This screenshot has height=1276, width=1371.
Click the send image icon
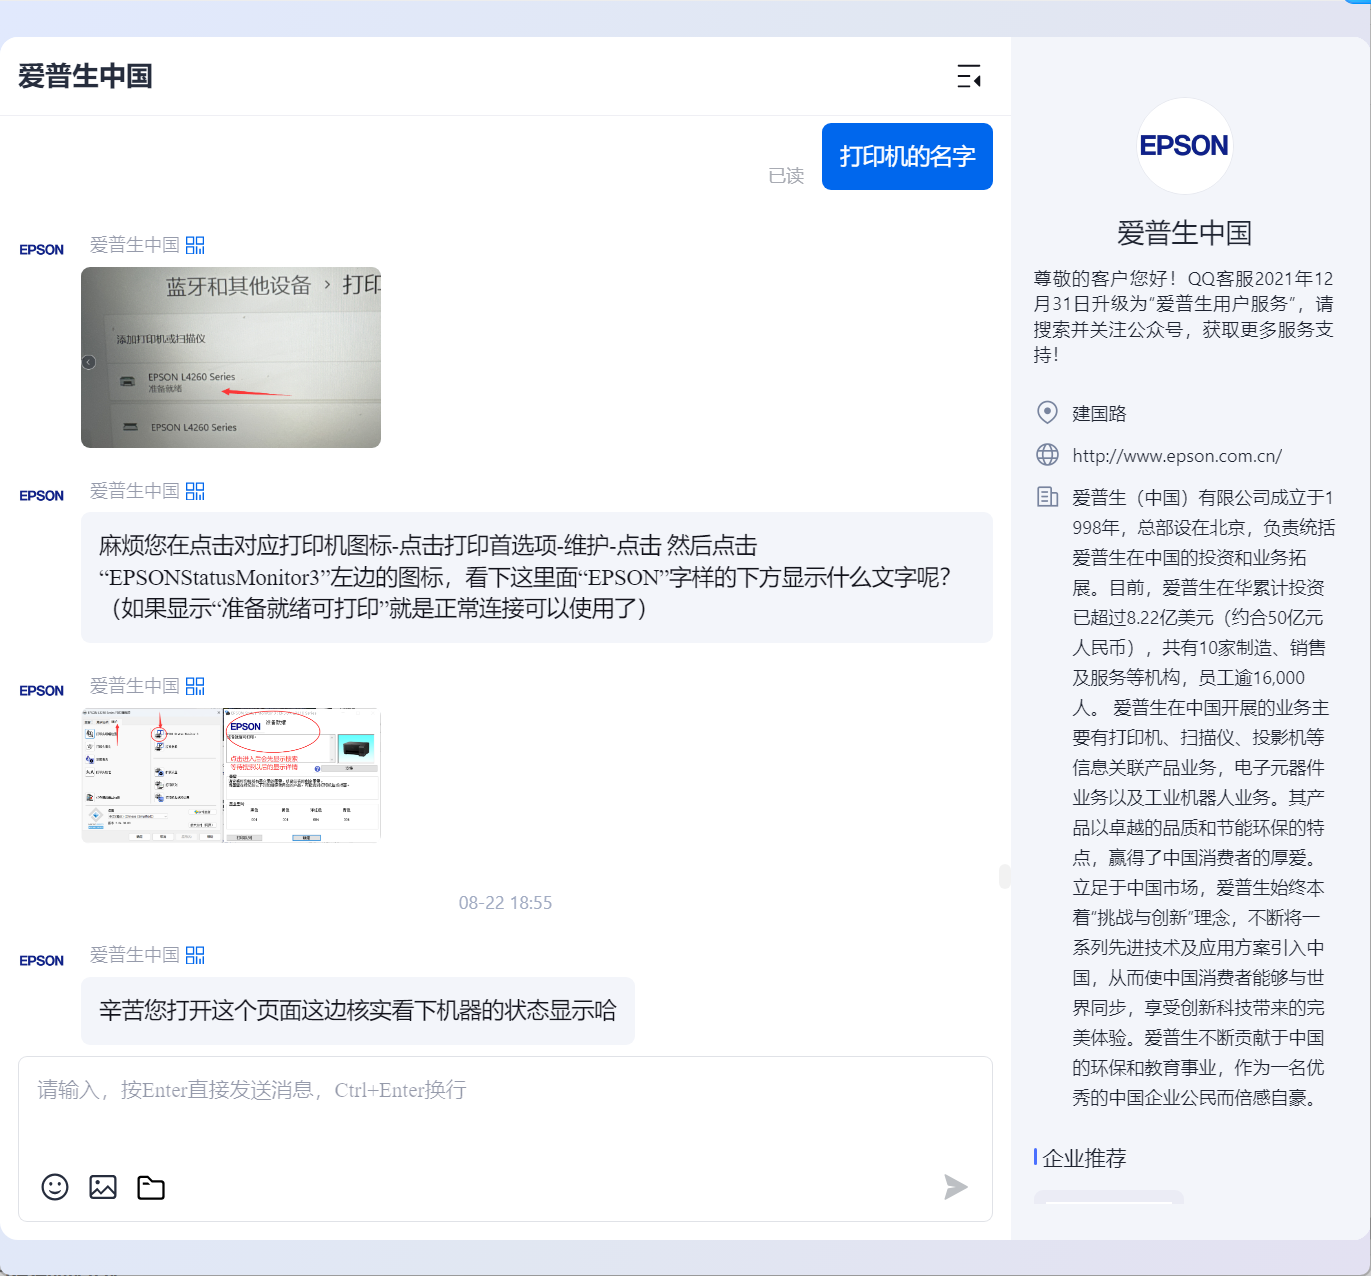(x=103, y=1187)
